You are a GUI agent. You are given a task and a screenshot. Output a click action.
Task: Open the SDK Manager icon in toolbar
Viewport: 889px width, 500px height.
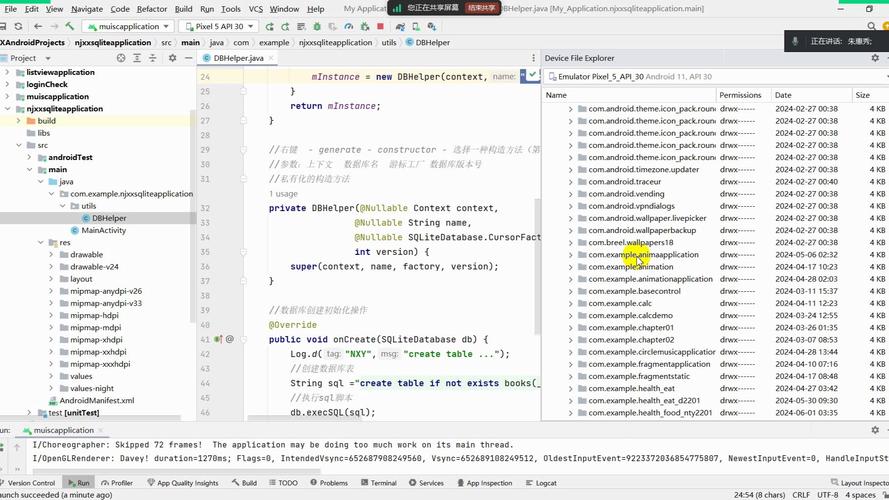[x=432, y=26]
